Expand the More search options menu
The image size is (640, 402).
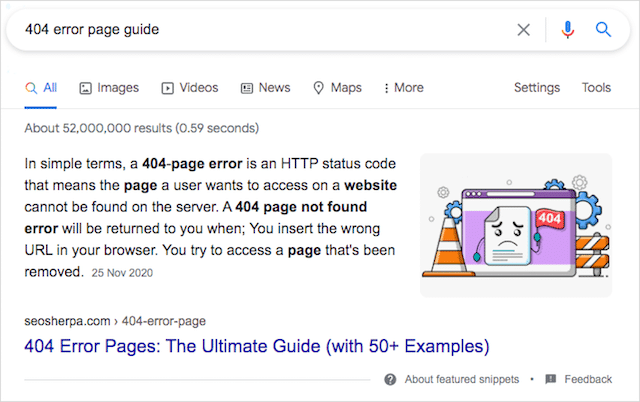[404, 88]
